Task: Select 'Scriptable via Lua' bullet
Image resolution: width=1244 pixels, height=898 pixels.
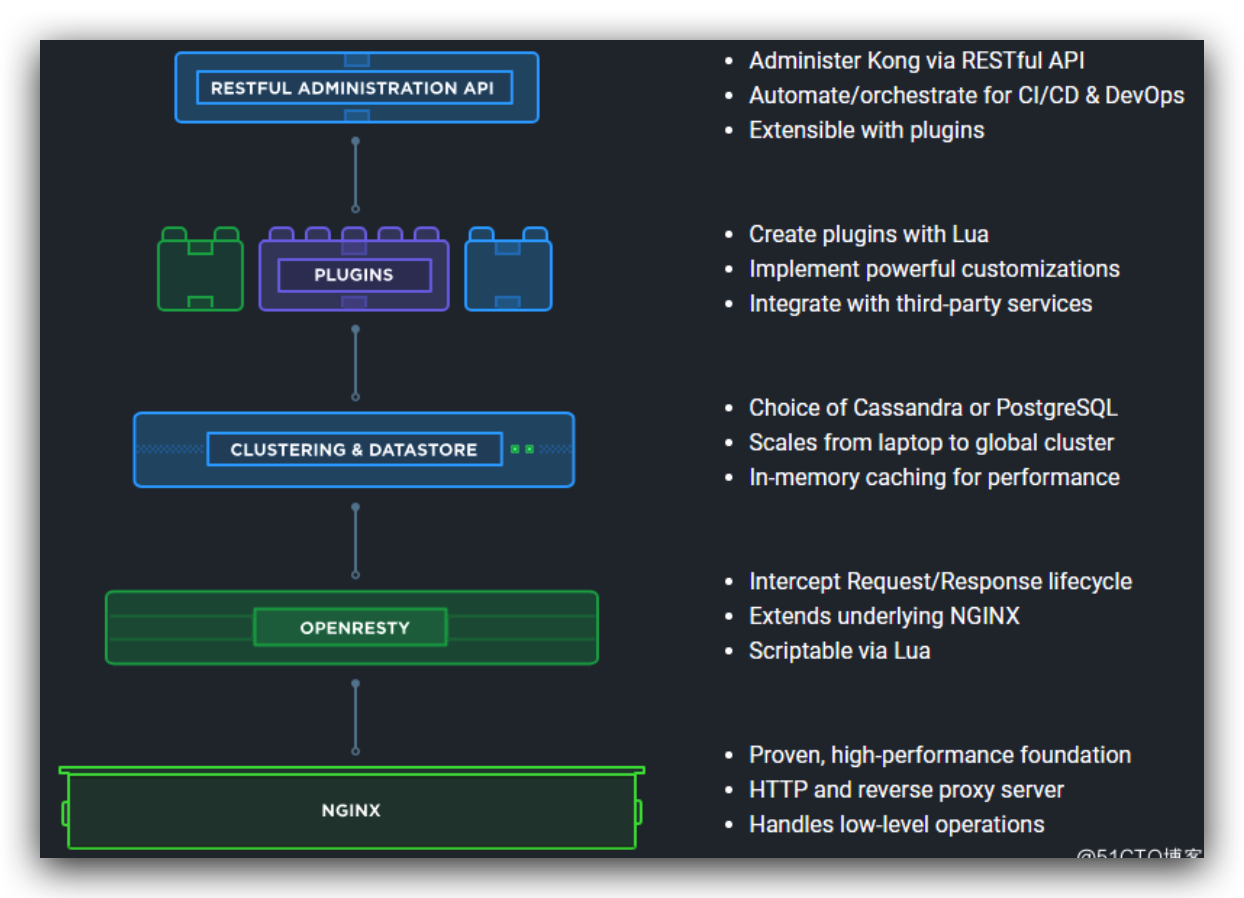Action: click(839, 651)
